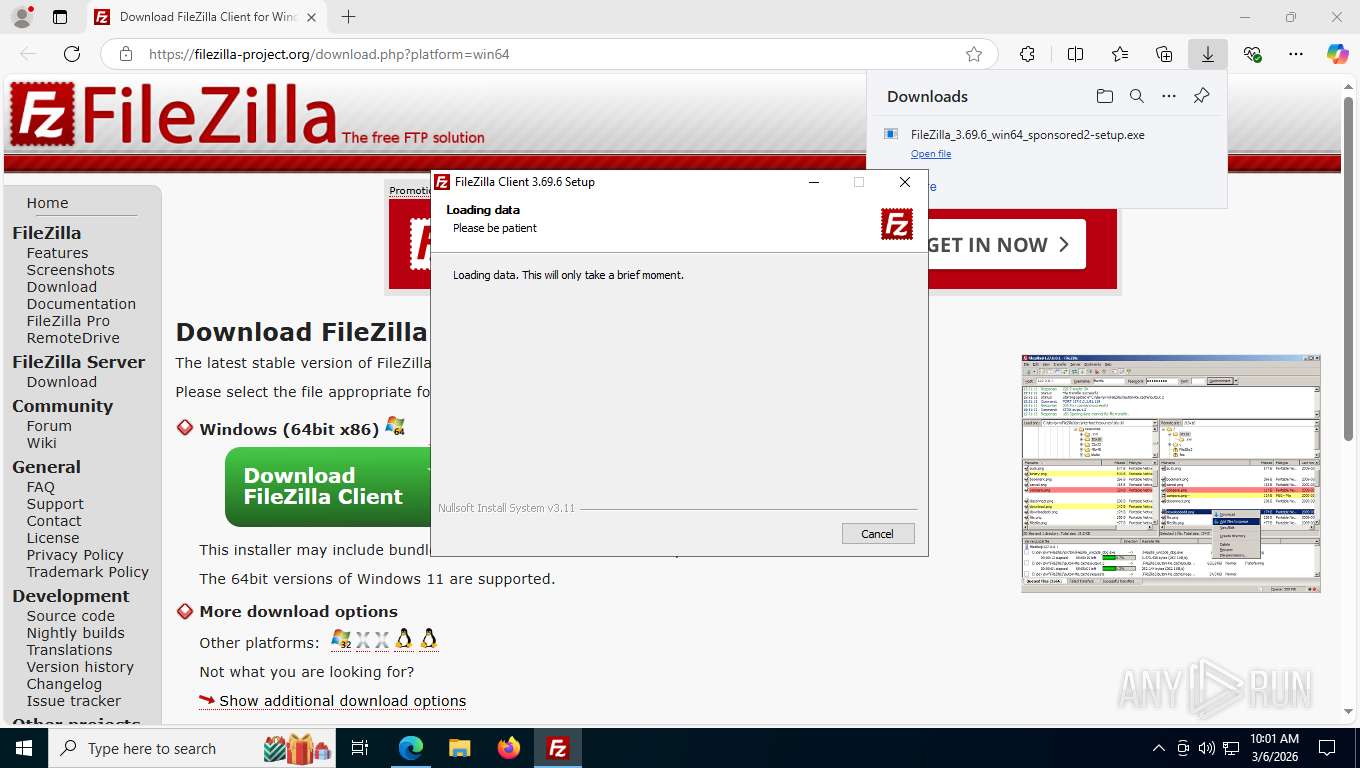Screen dimensions: 1360x768
Task: Open Contact sidebar link
Action: click(x=54, y=521)
